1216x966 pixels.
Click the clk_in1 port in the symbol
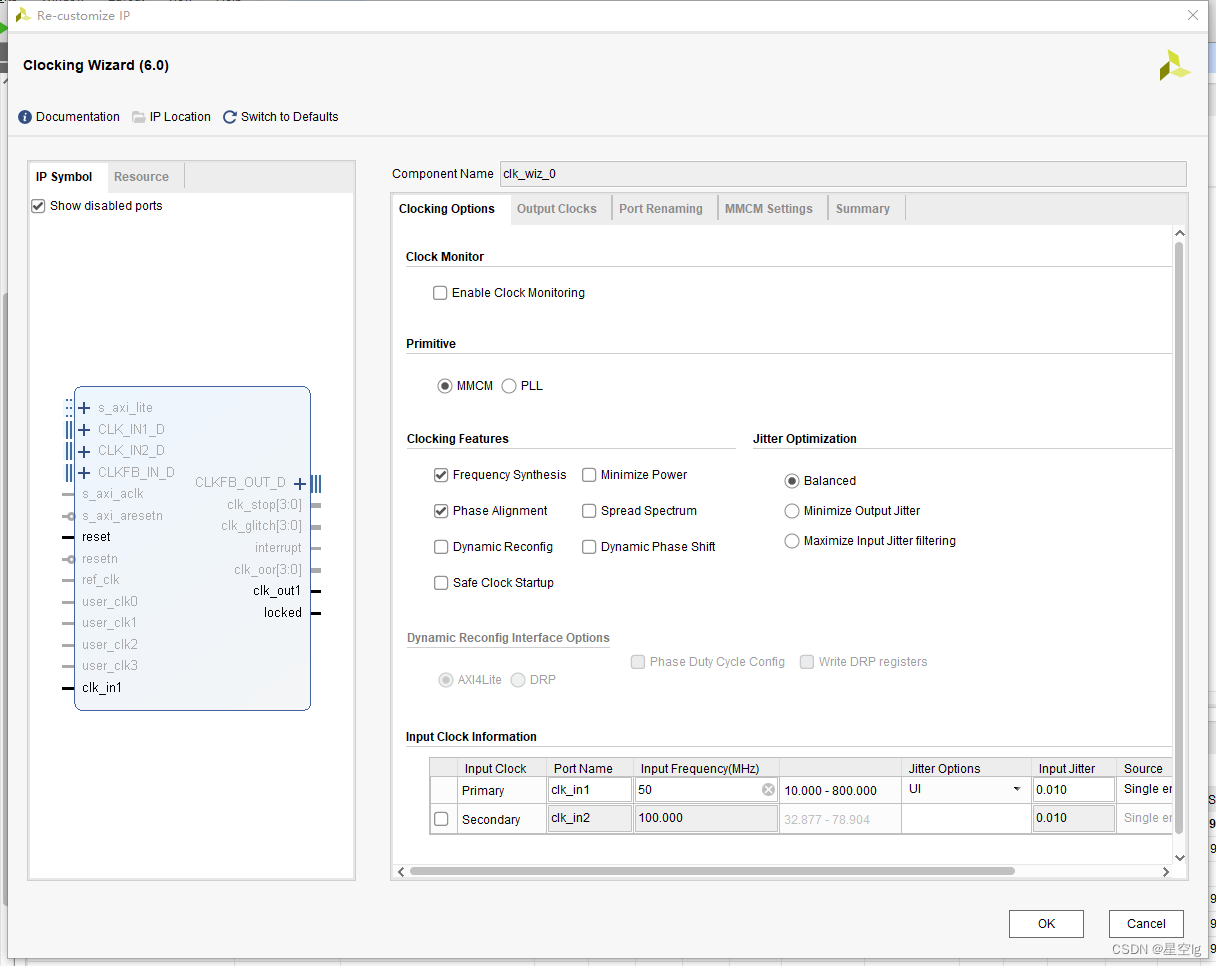[102, 688]
